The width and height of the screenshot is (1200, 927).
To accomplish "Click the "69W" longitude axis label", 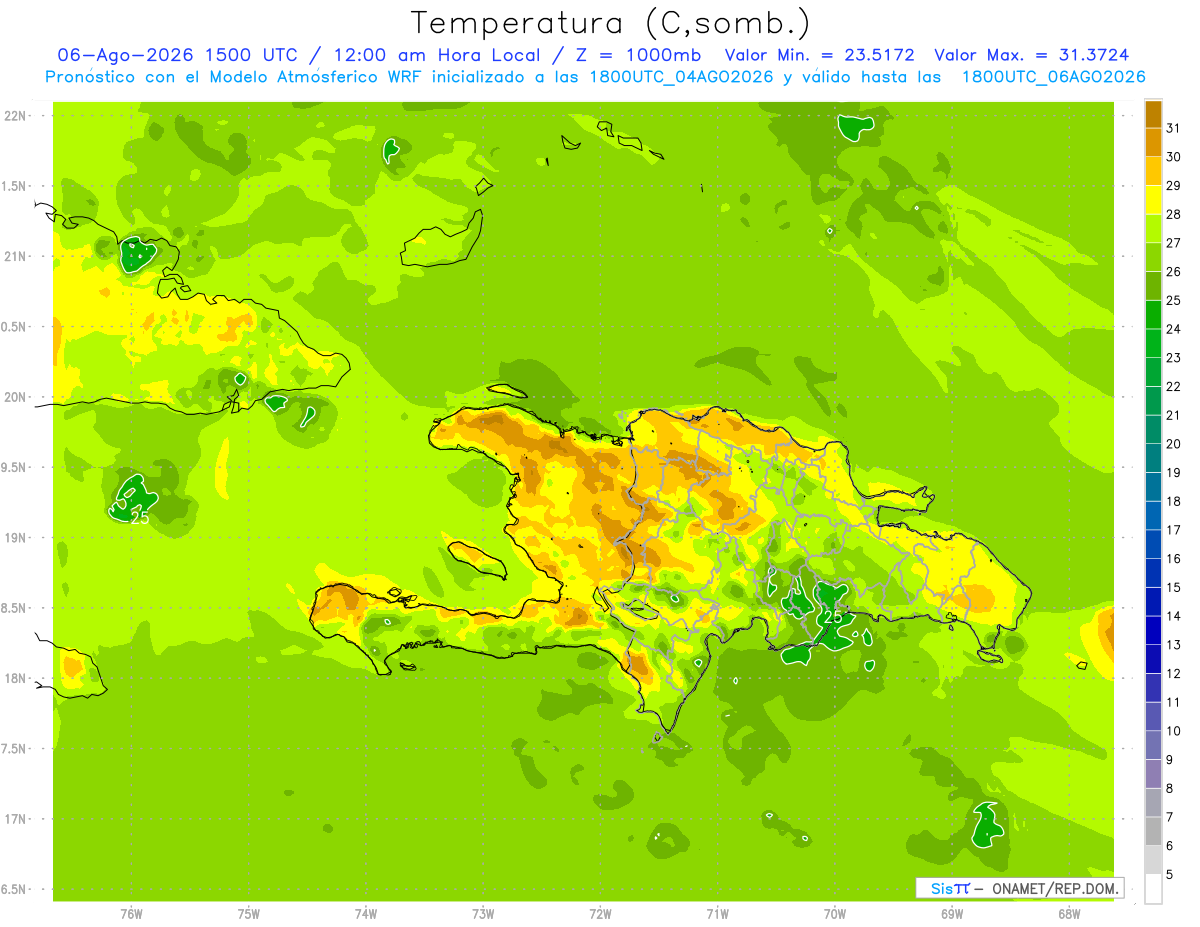I will 952,914.
